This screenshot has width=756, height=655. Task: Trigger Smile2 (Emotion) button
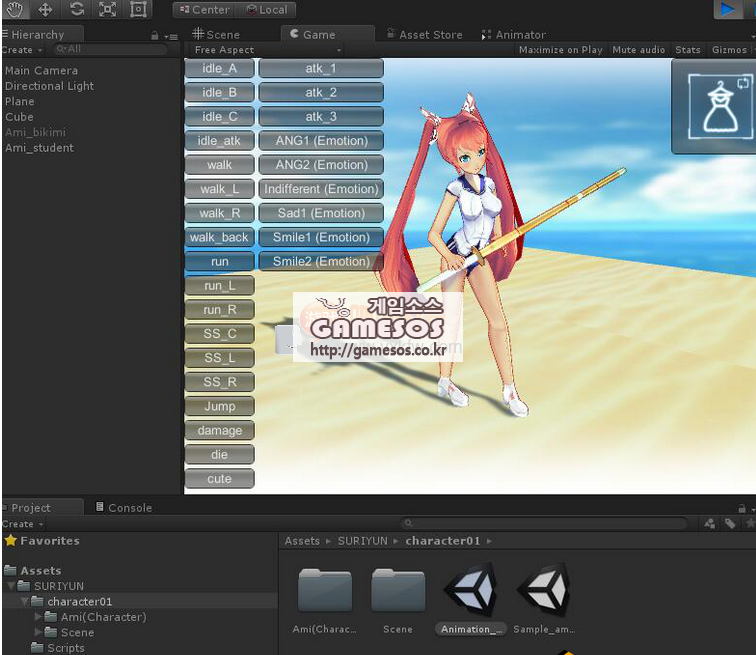(321, 261)
